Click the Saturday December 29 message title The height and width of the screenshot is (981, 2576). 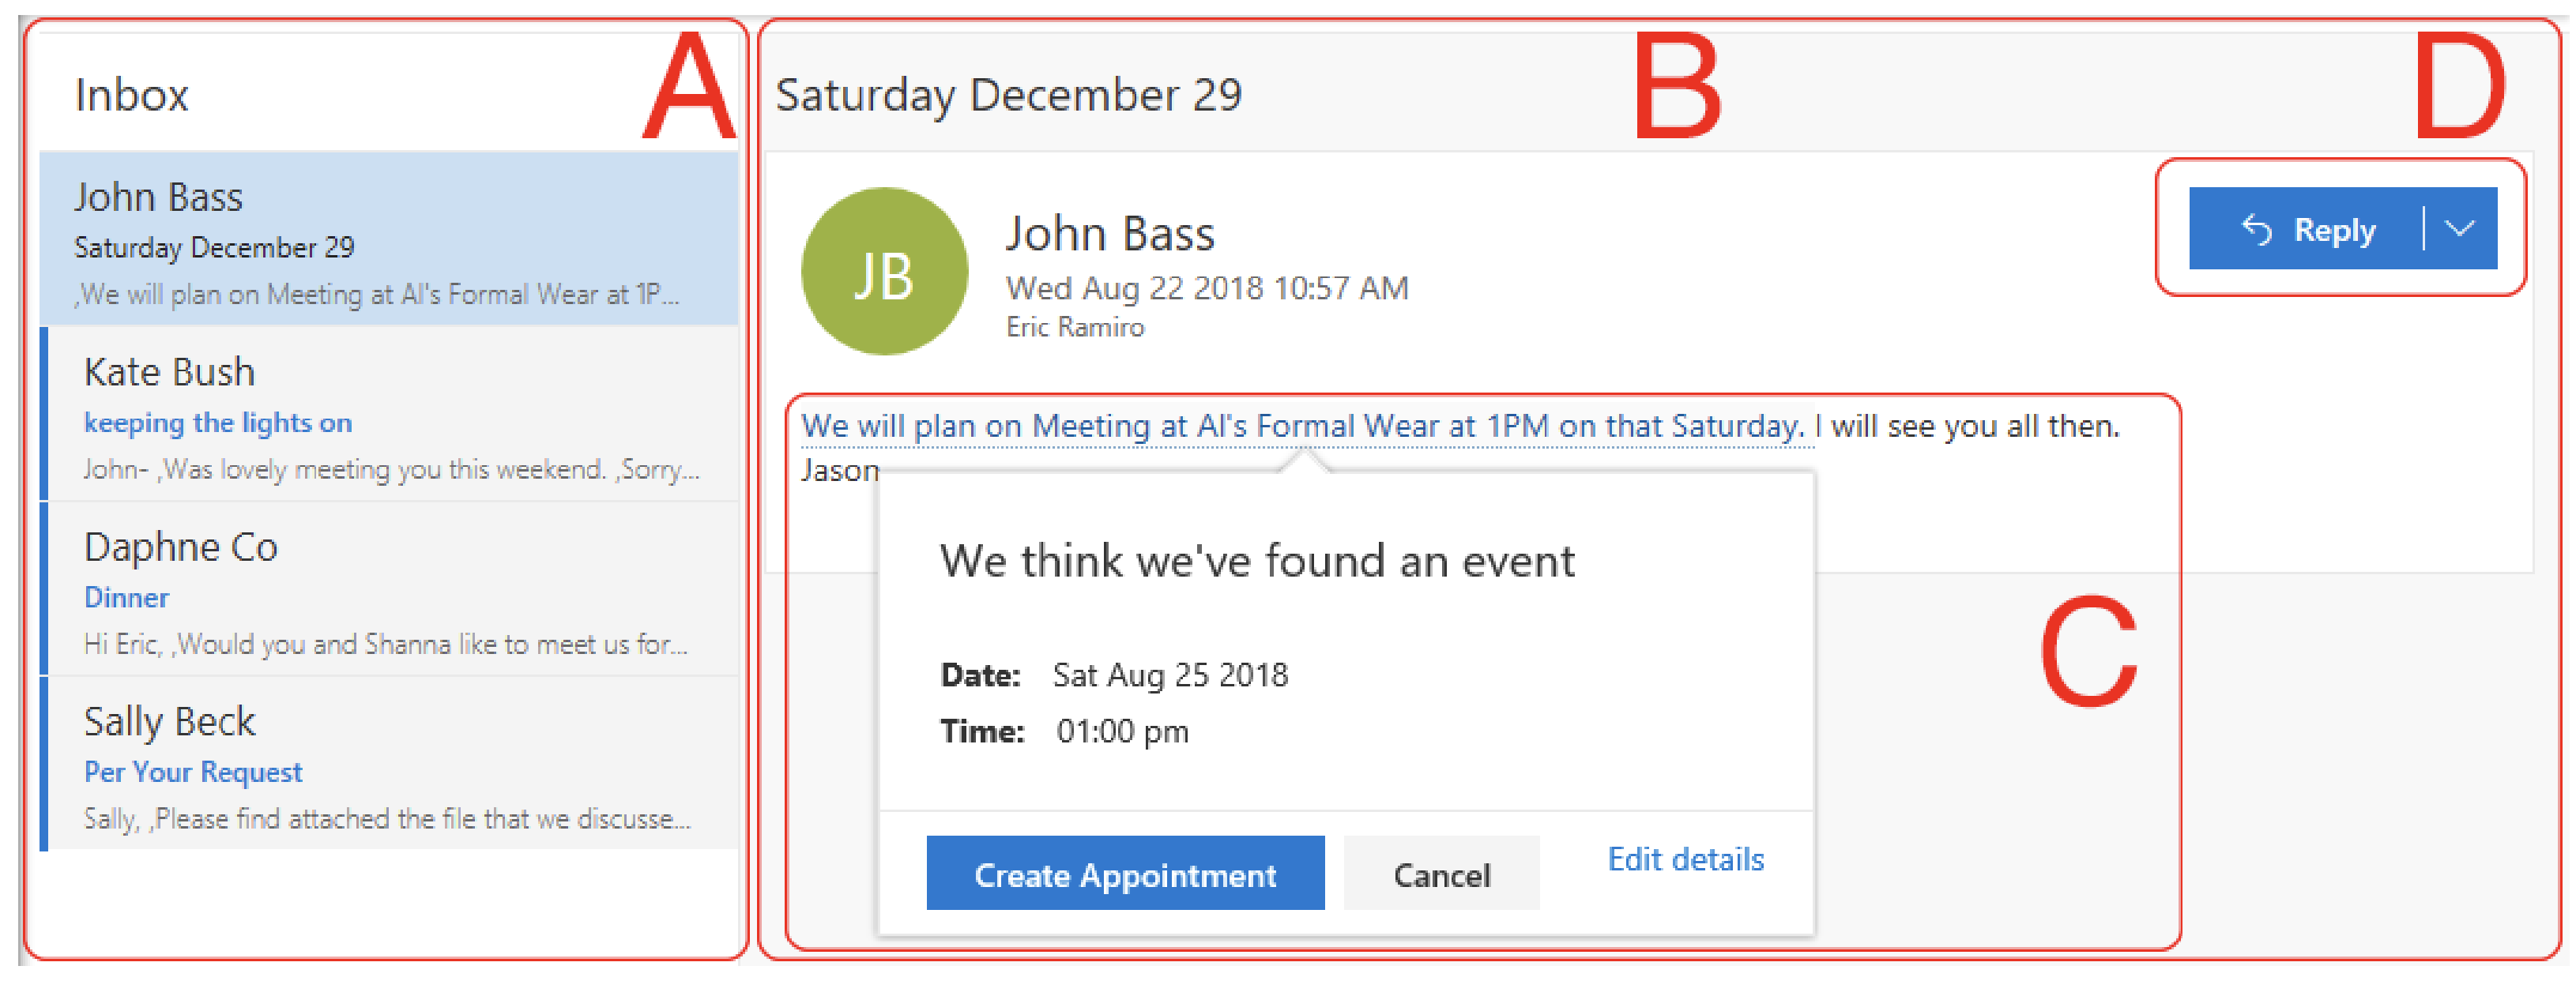tap(1008, 96)
